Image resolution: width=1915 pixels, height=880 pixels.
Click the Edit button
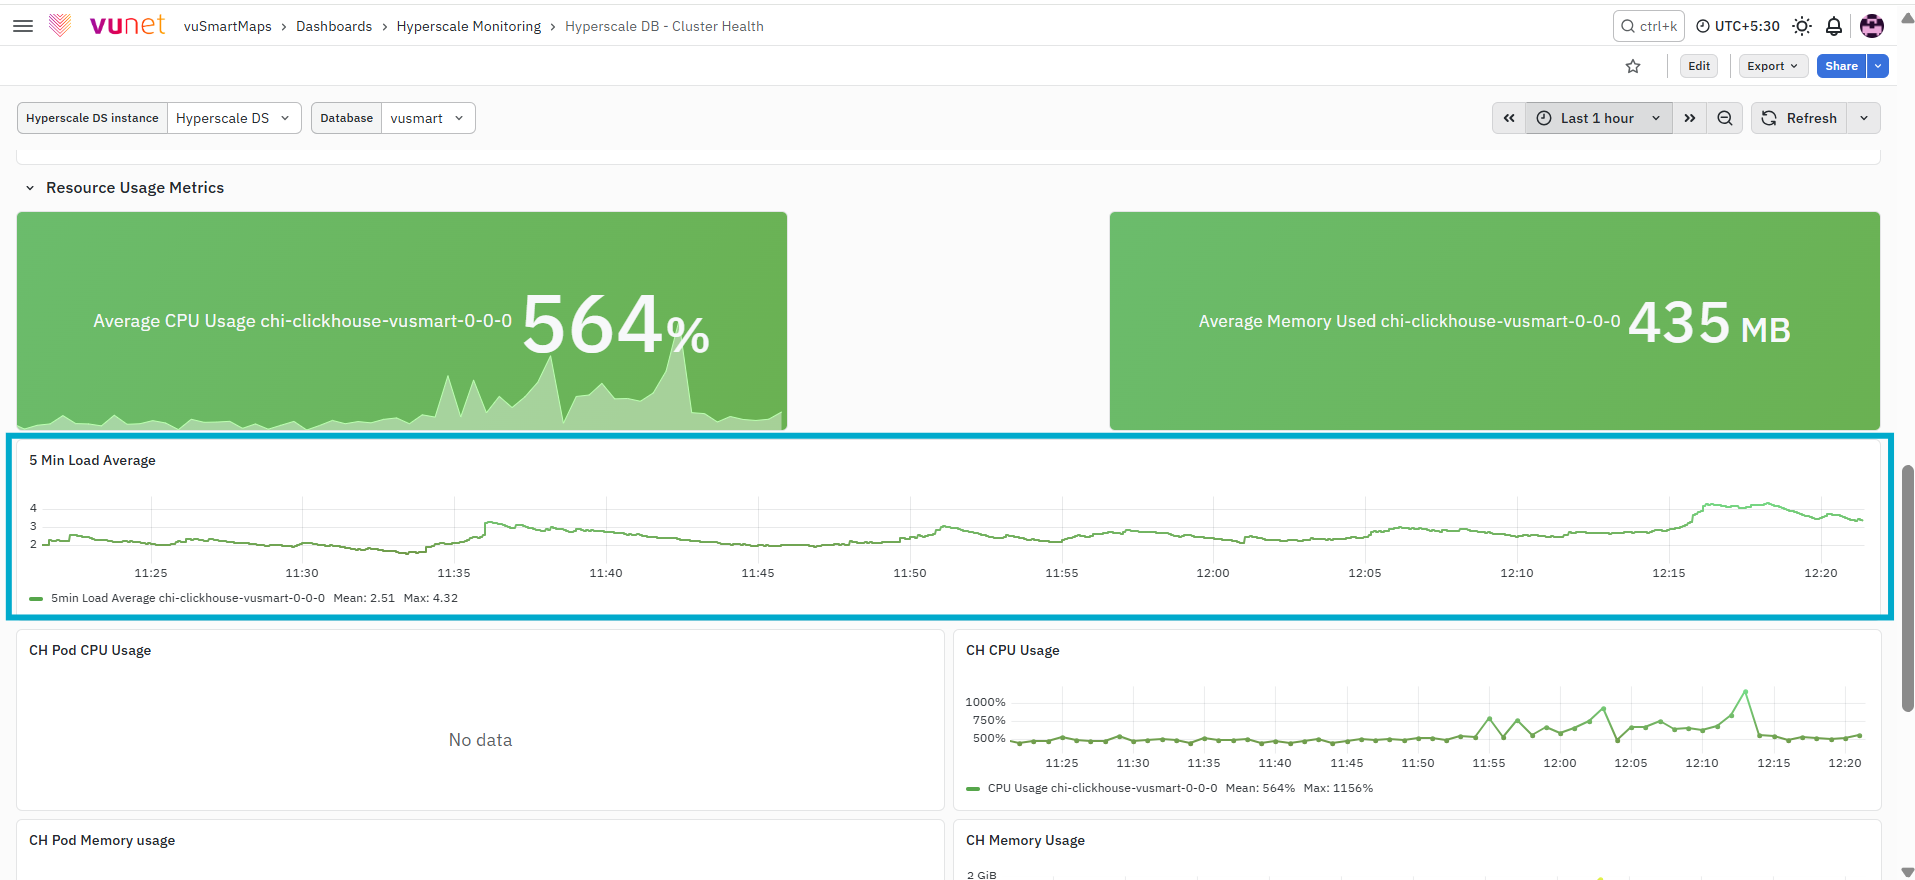pos(1699,66)
